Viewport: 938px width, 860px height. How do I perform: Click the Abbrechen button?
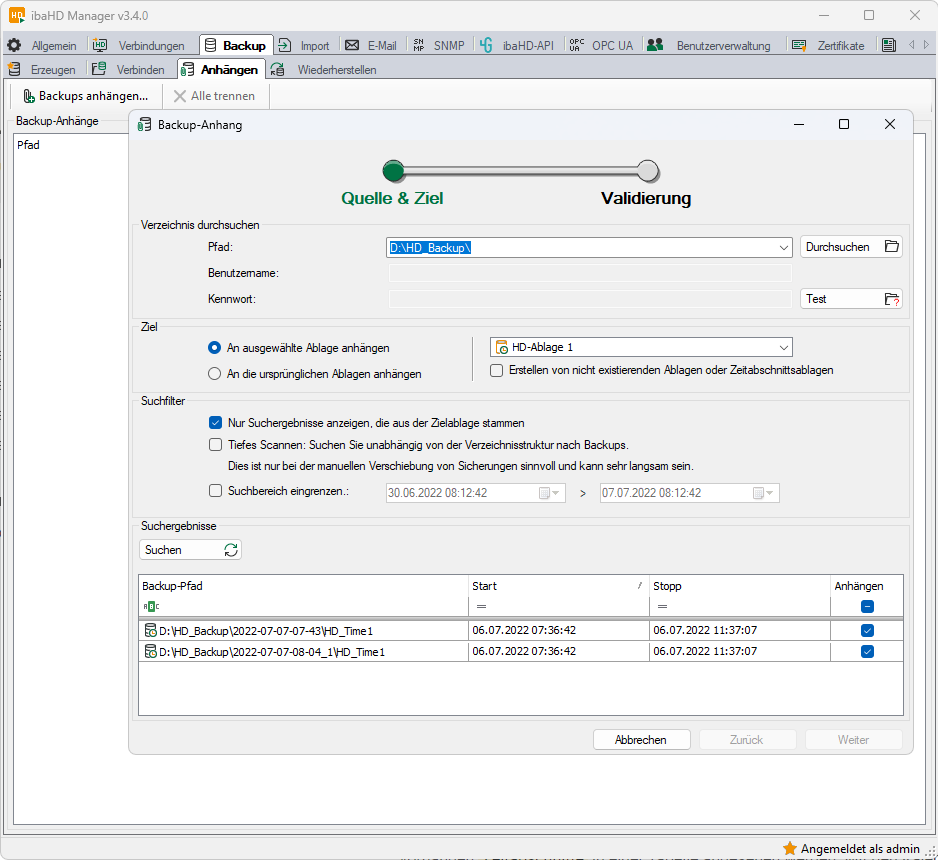coord(641,740)
